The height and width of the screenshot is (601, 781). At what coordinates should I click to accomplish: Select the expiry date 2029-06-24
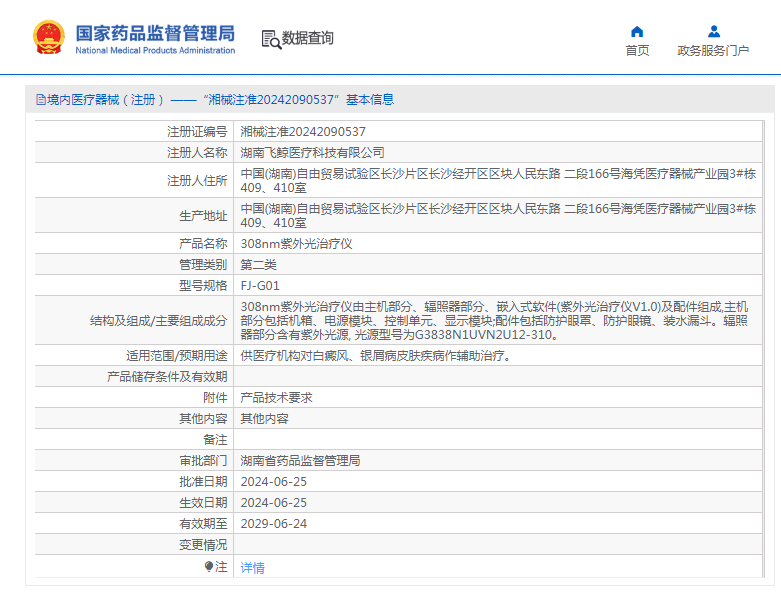273,523
